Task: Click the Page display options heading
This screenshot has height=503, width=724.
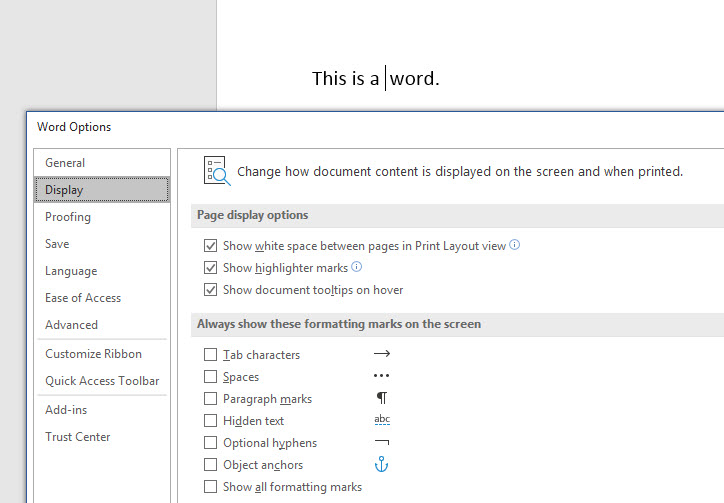Action: click(253, 215)
